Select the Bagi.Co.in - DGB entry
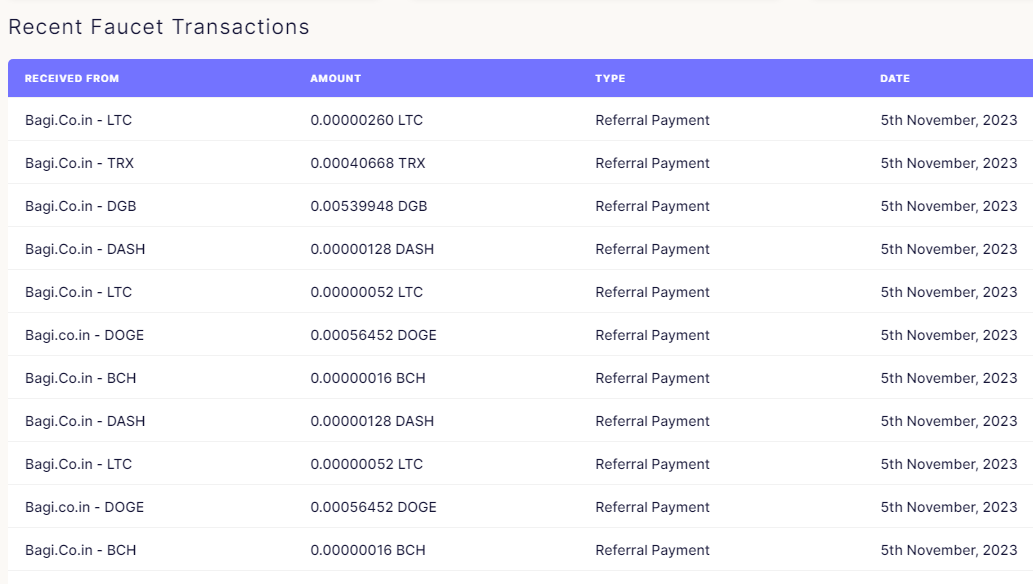 (80, 206)
